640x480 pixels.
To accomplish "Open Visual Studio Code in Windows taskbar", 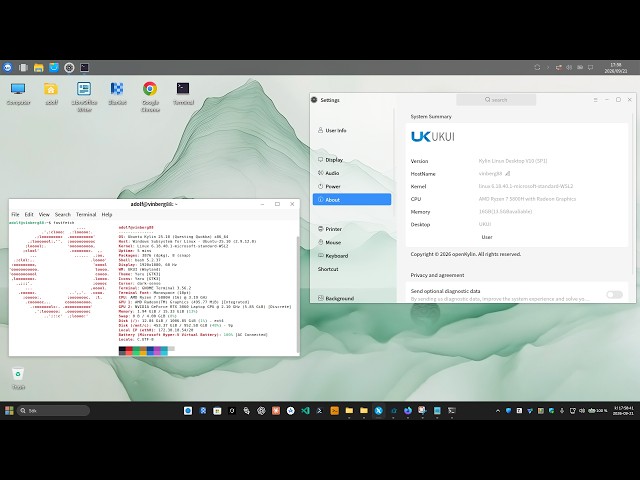I will [305, 411].
